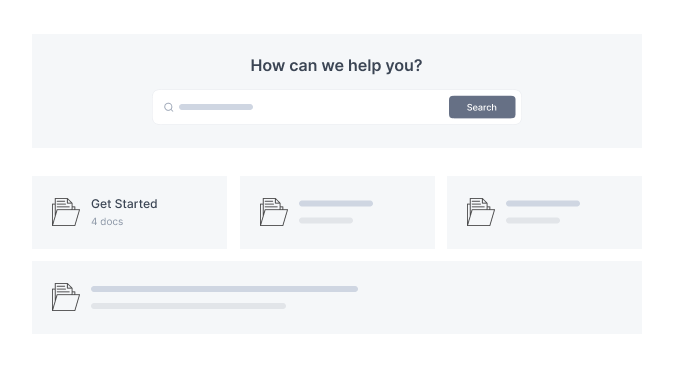Click the Search button
This screenshot has height=380, width=674.
(482, 107)
